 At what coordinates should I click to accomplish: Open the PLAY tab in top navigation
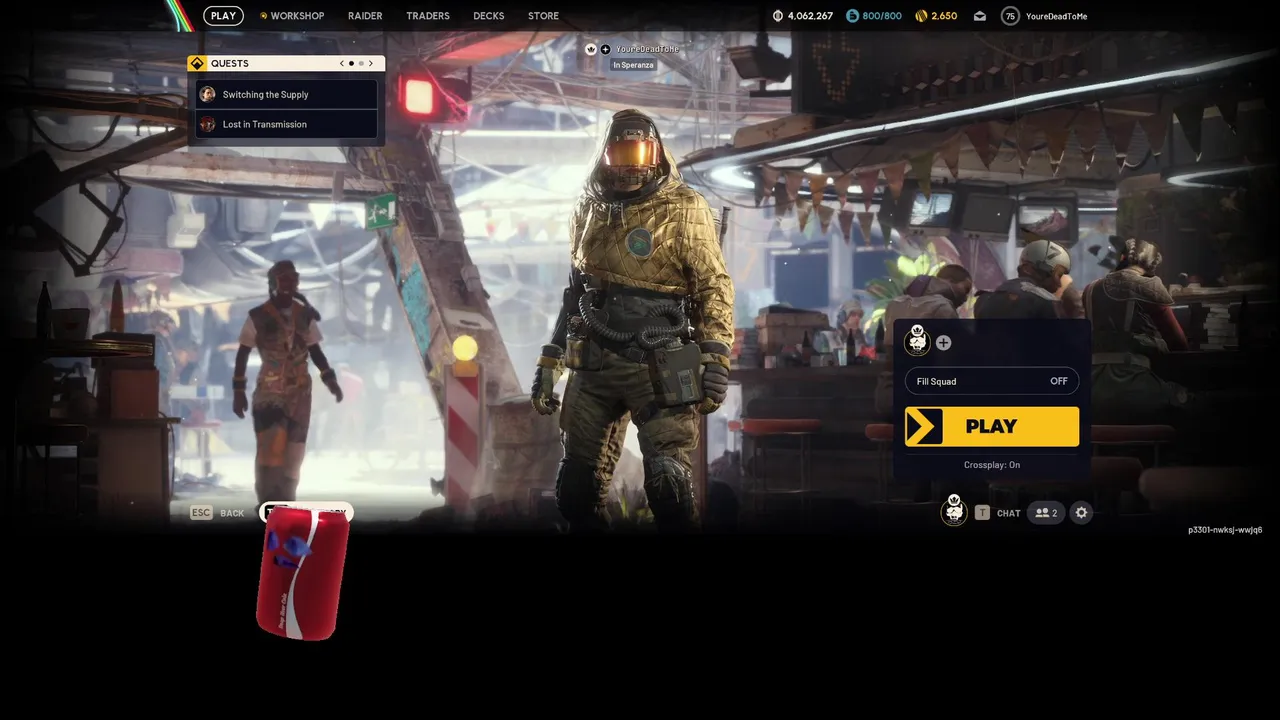(x=223, y=16)
